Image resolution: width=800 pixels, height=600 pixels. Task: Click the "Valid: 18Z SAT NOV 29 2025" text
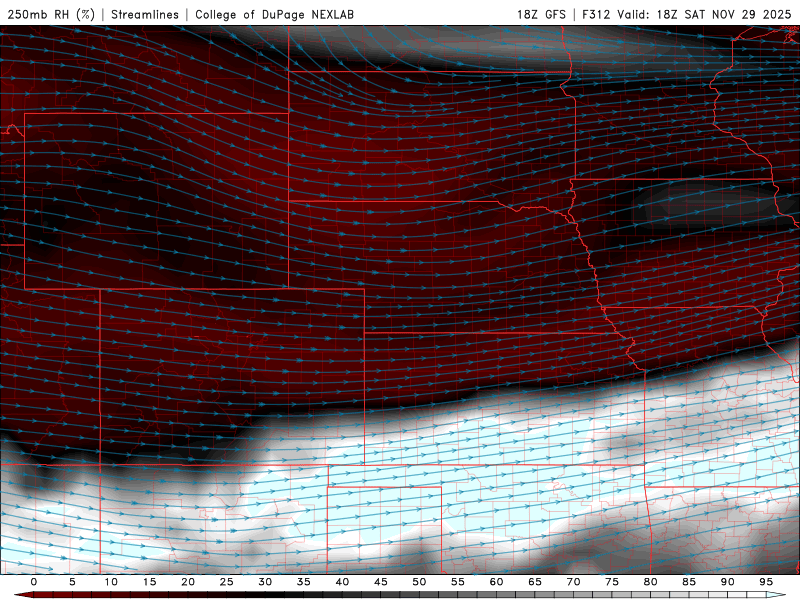click(x=704, y=14)
